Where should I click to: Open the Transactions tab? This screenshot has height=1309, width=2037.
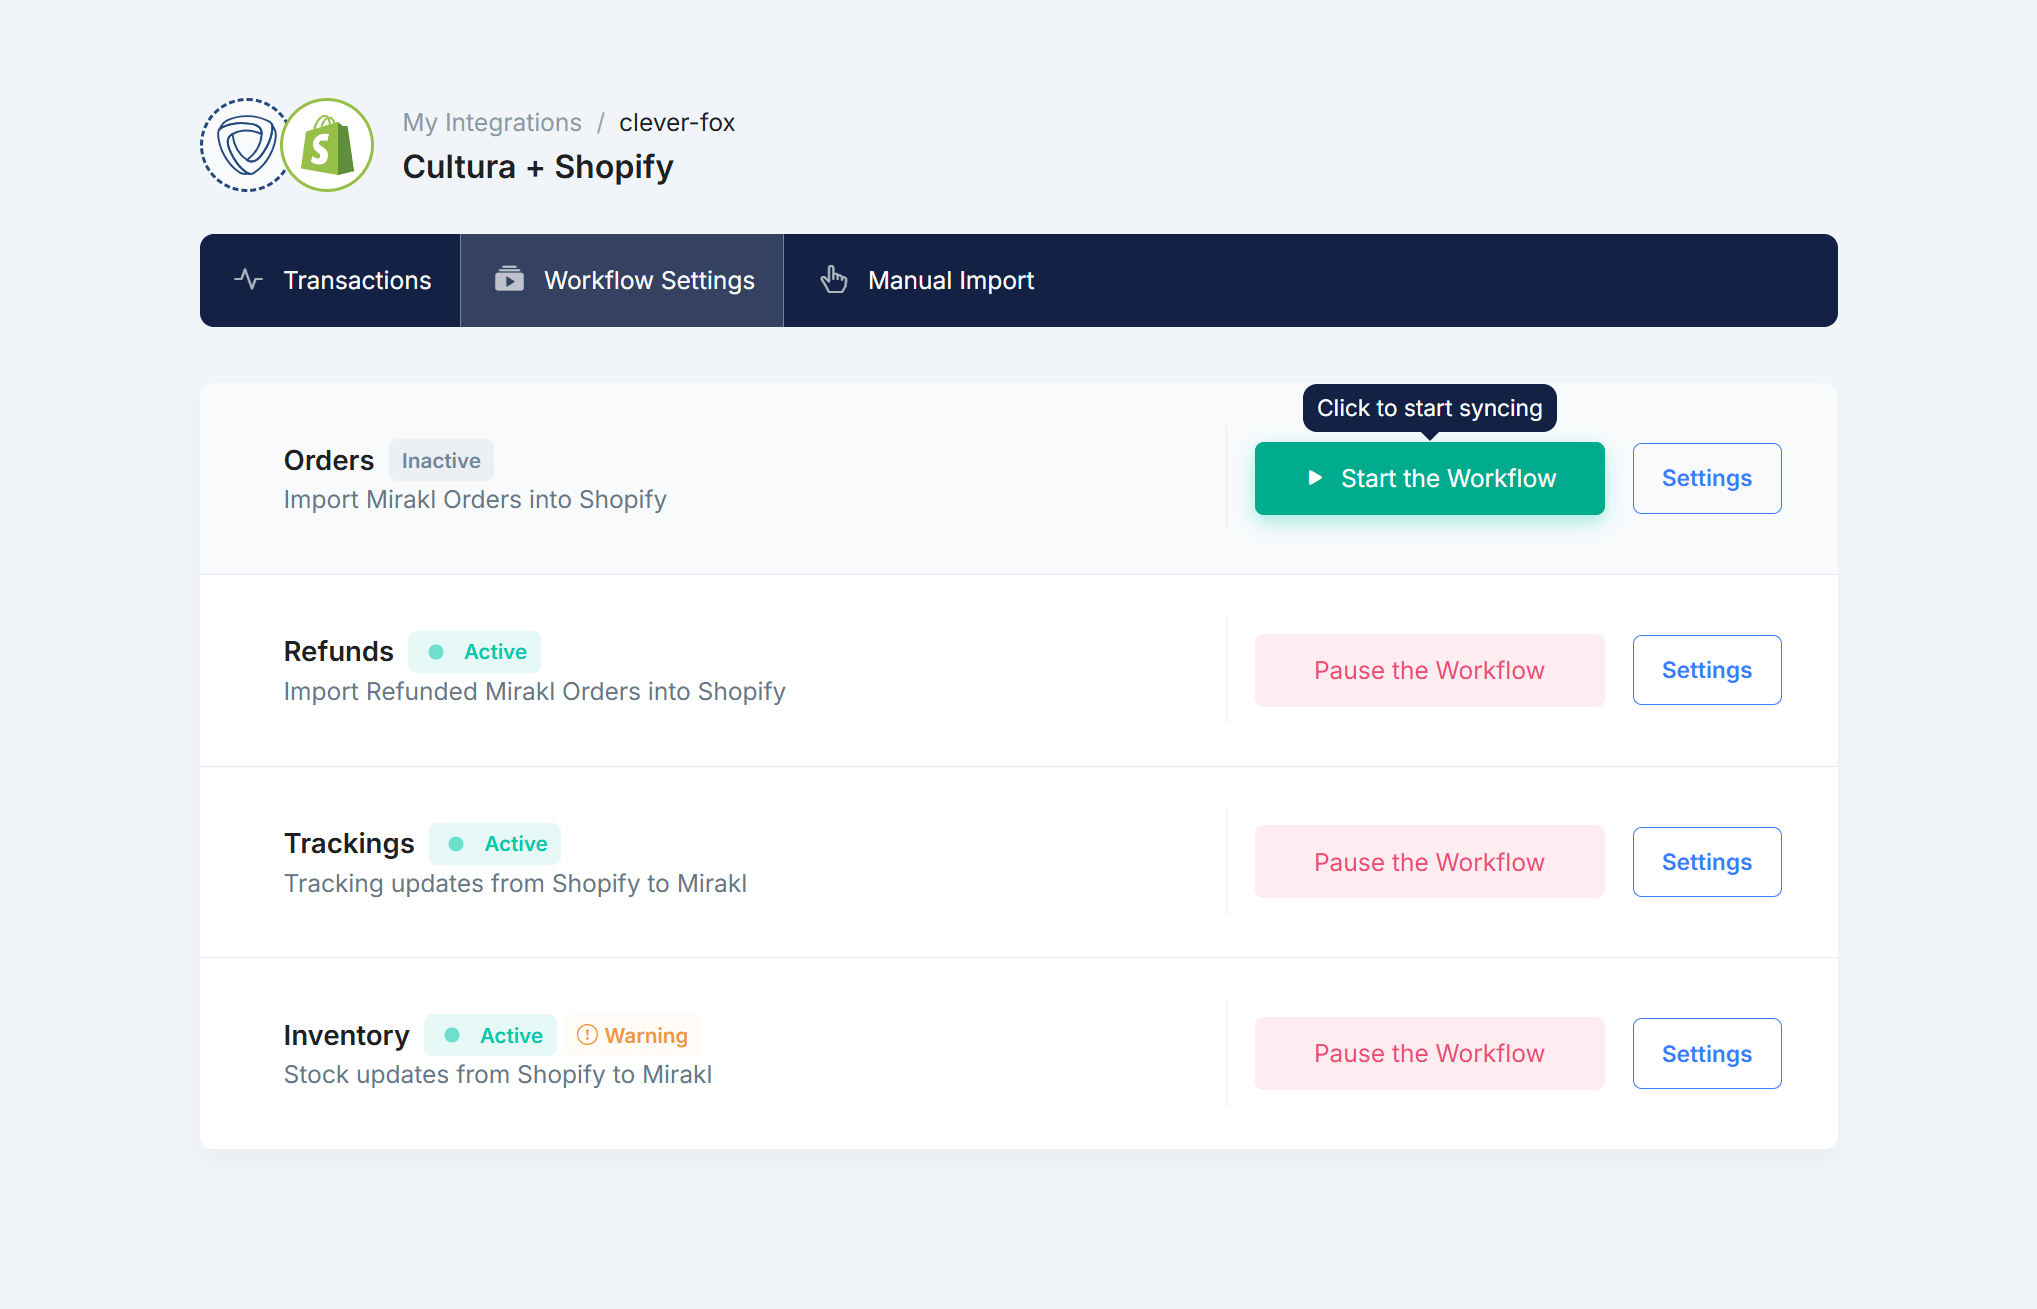(x=331, y=280)
